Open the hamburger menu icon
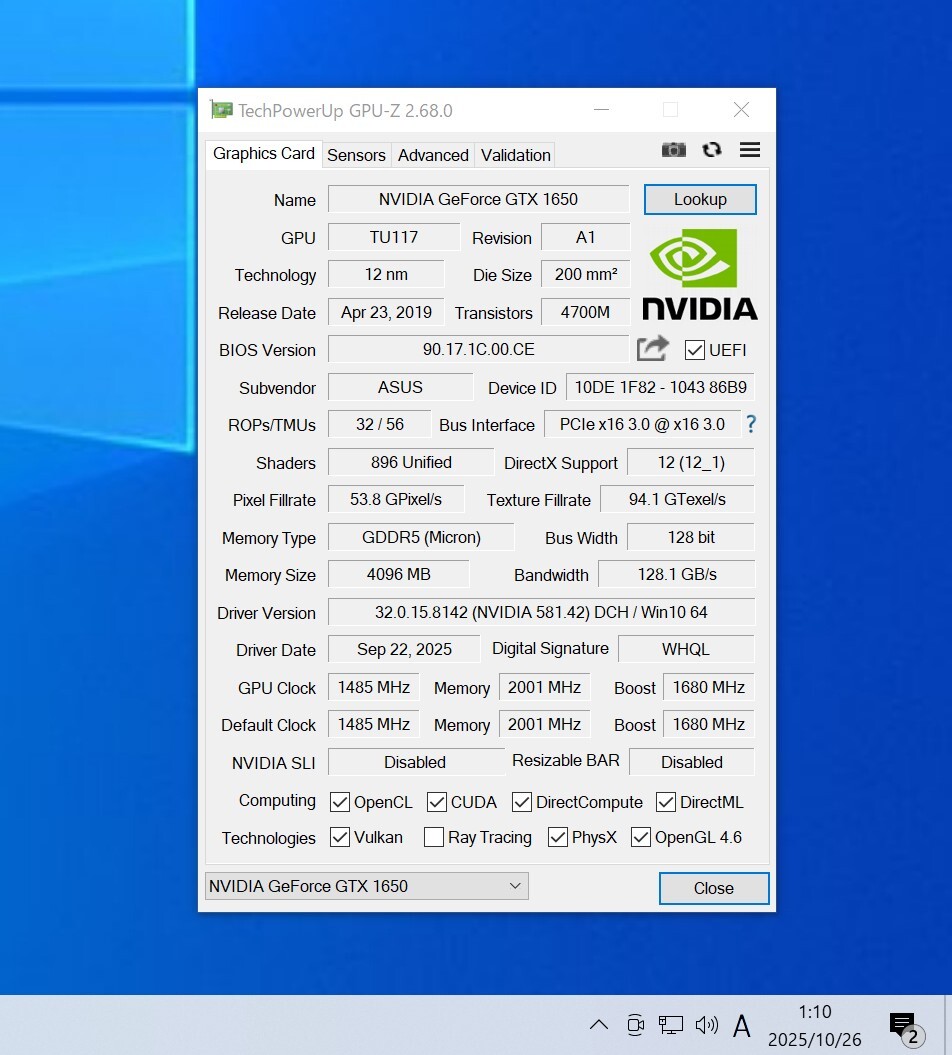This screenshot has width=952, height=1055. coord(750,150)
